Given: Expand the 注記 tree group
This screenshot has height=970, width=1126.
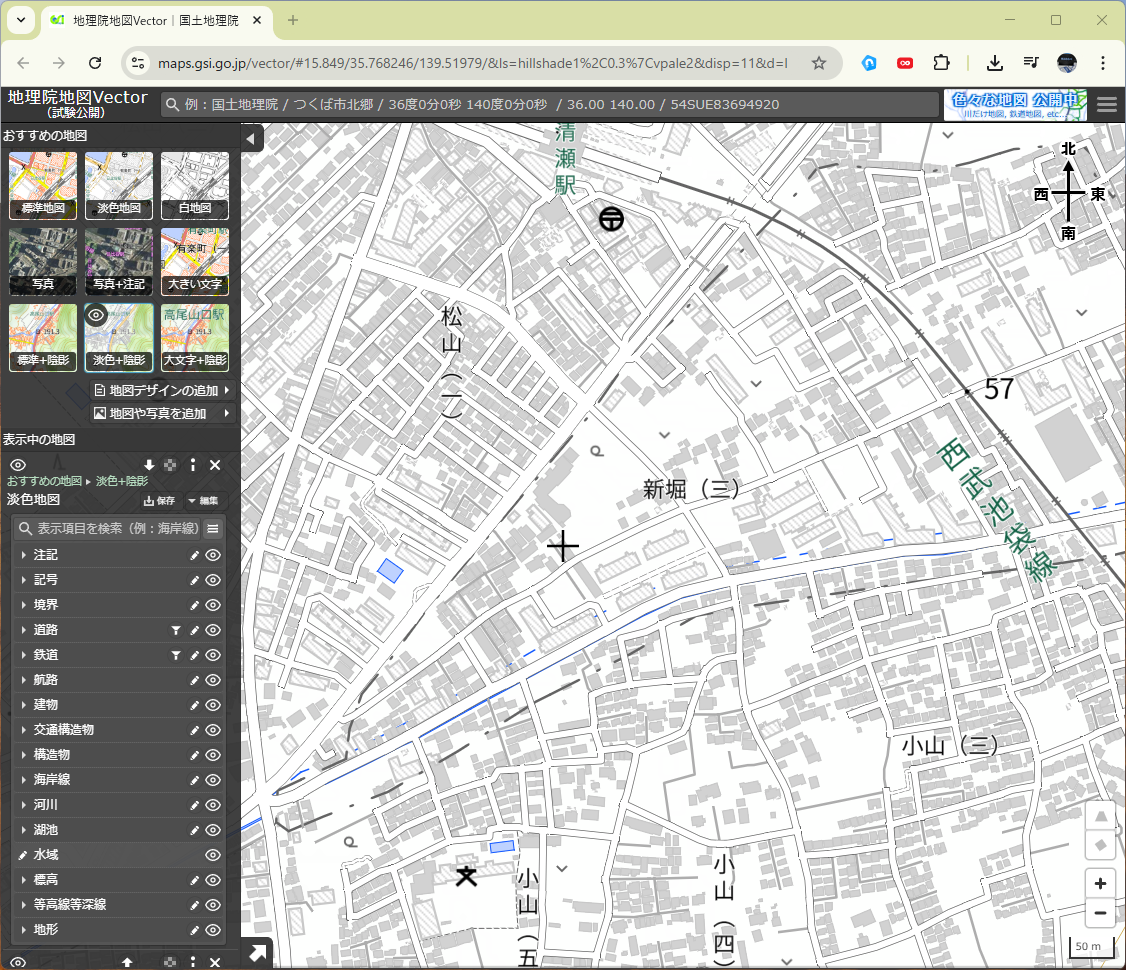Looking at the screenshot, I should coord(24,555).
